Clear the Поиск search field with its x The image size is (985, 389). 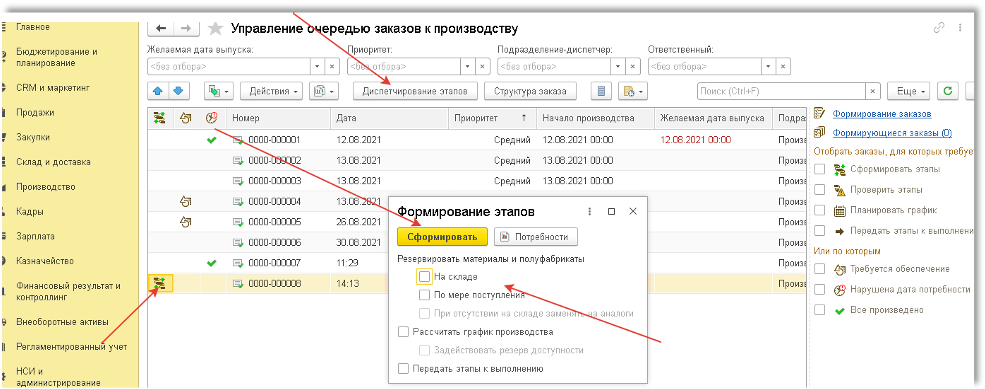[x=873, y=91]
